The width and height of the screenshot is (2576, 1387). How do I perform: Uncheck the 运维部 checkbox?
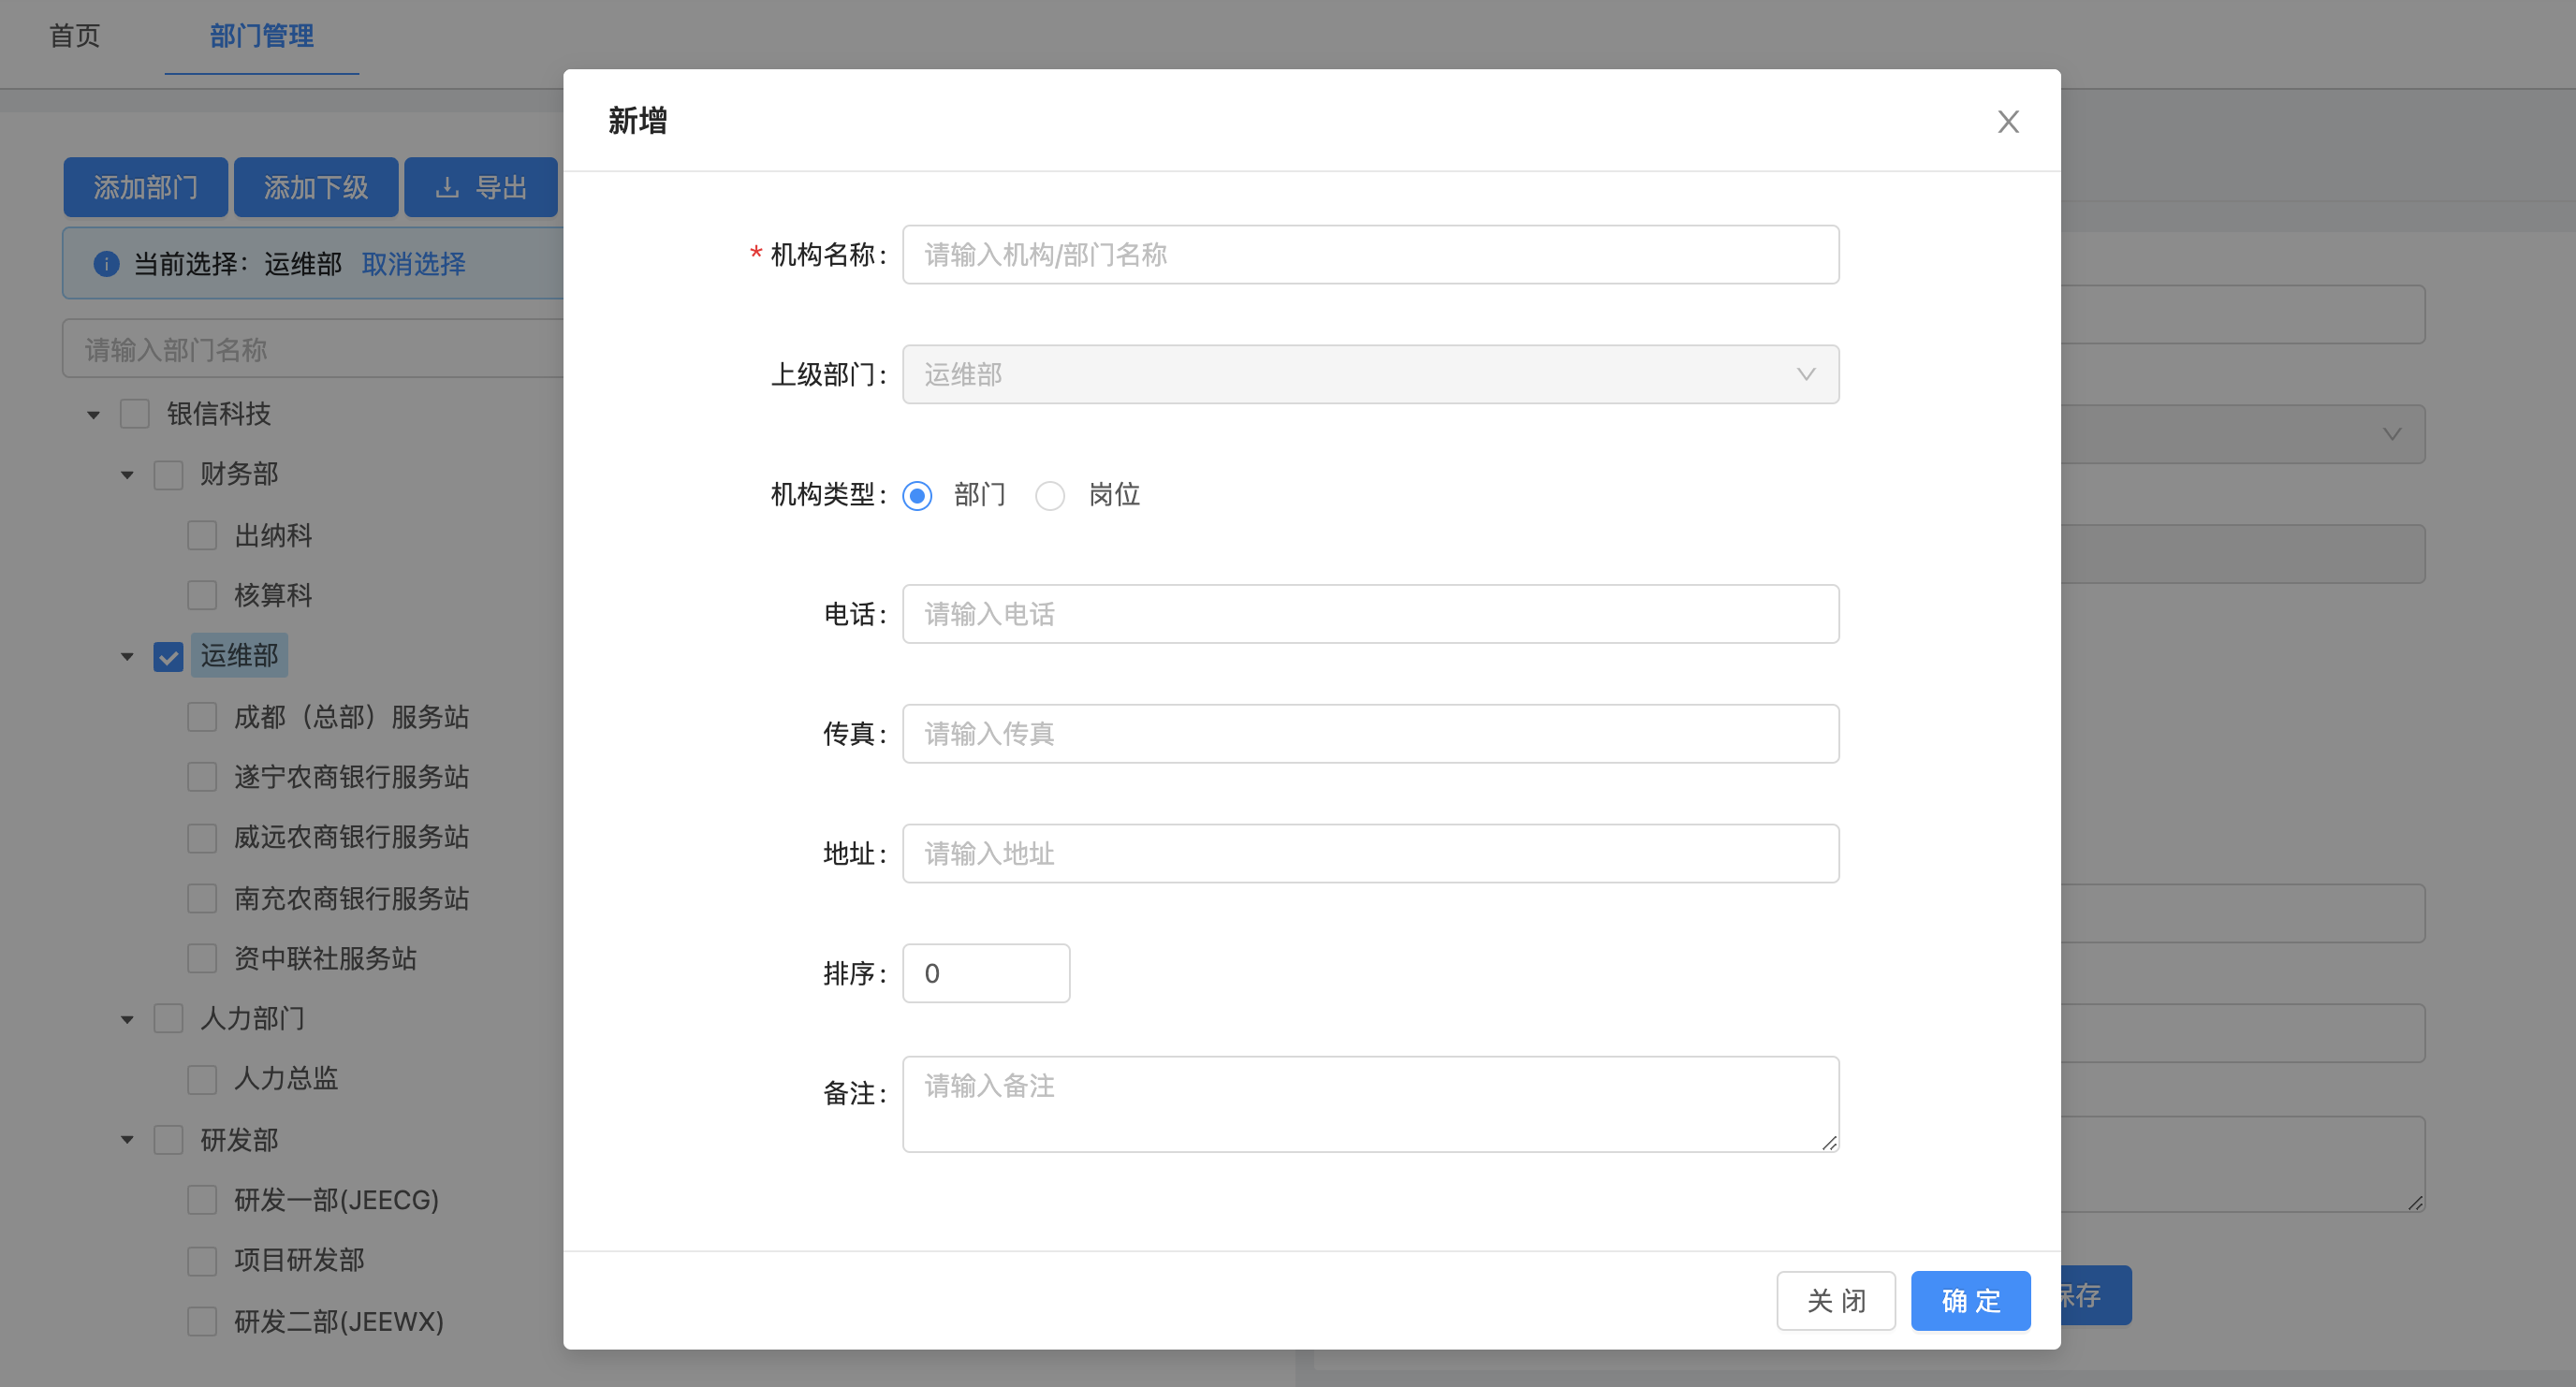point(168,657)
